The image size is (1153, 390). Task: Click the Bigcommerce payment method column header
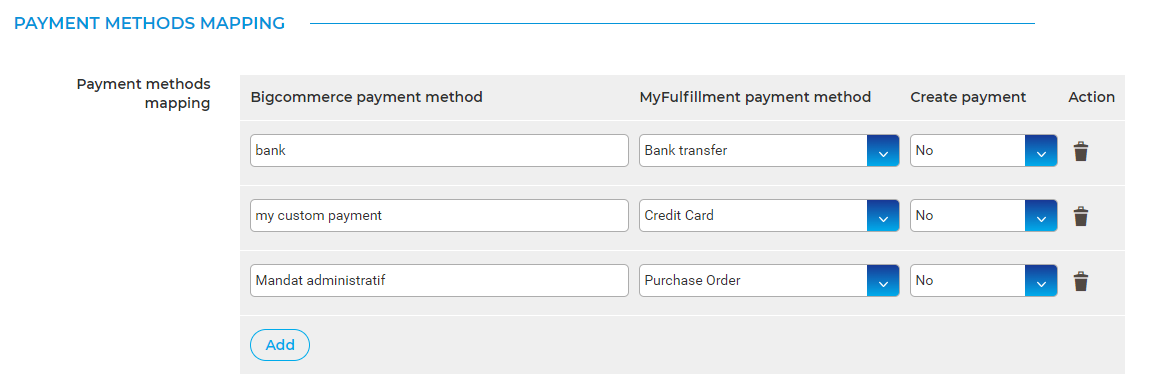tap(367, 97)
